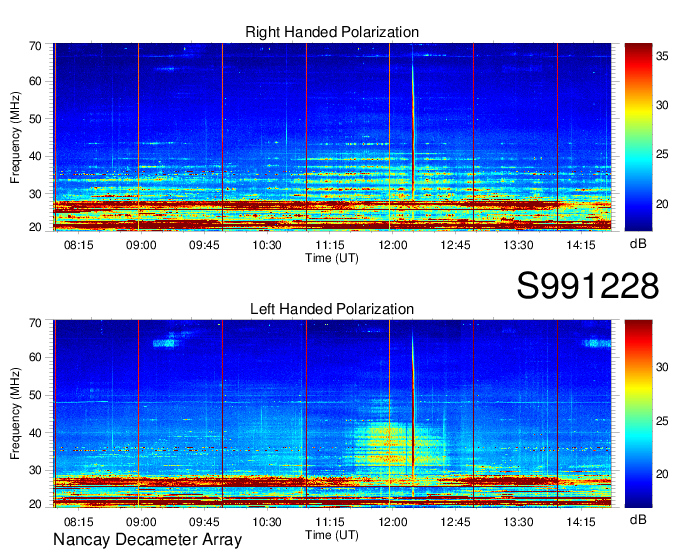680x552 pixels.
Task: Click the "08:15" time tick under Right Handed plot
Action: [x=78, y=245]
